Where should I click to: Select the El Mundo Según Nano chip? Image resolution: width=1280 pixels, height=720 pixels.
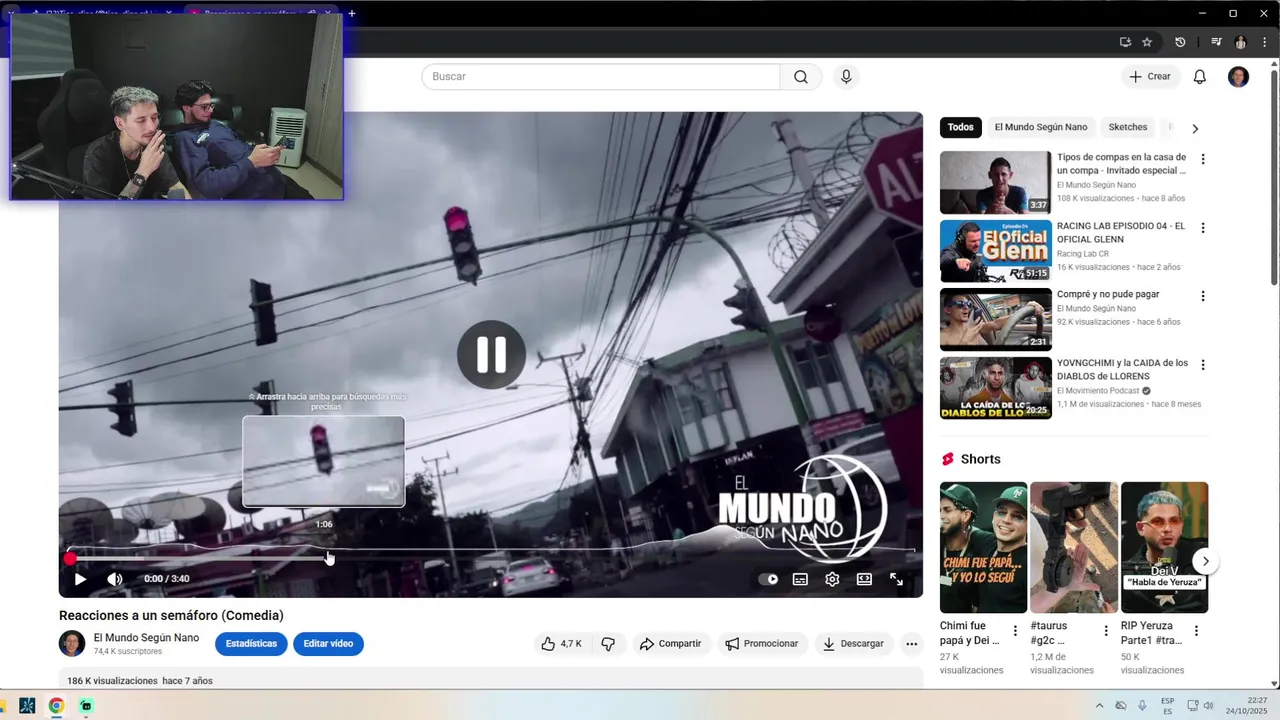pos(1041,127)
